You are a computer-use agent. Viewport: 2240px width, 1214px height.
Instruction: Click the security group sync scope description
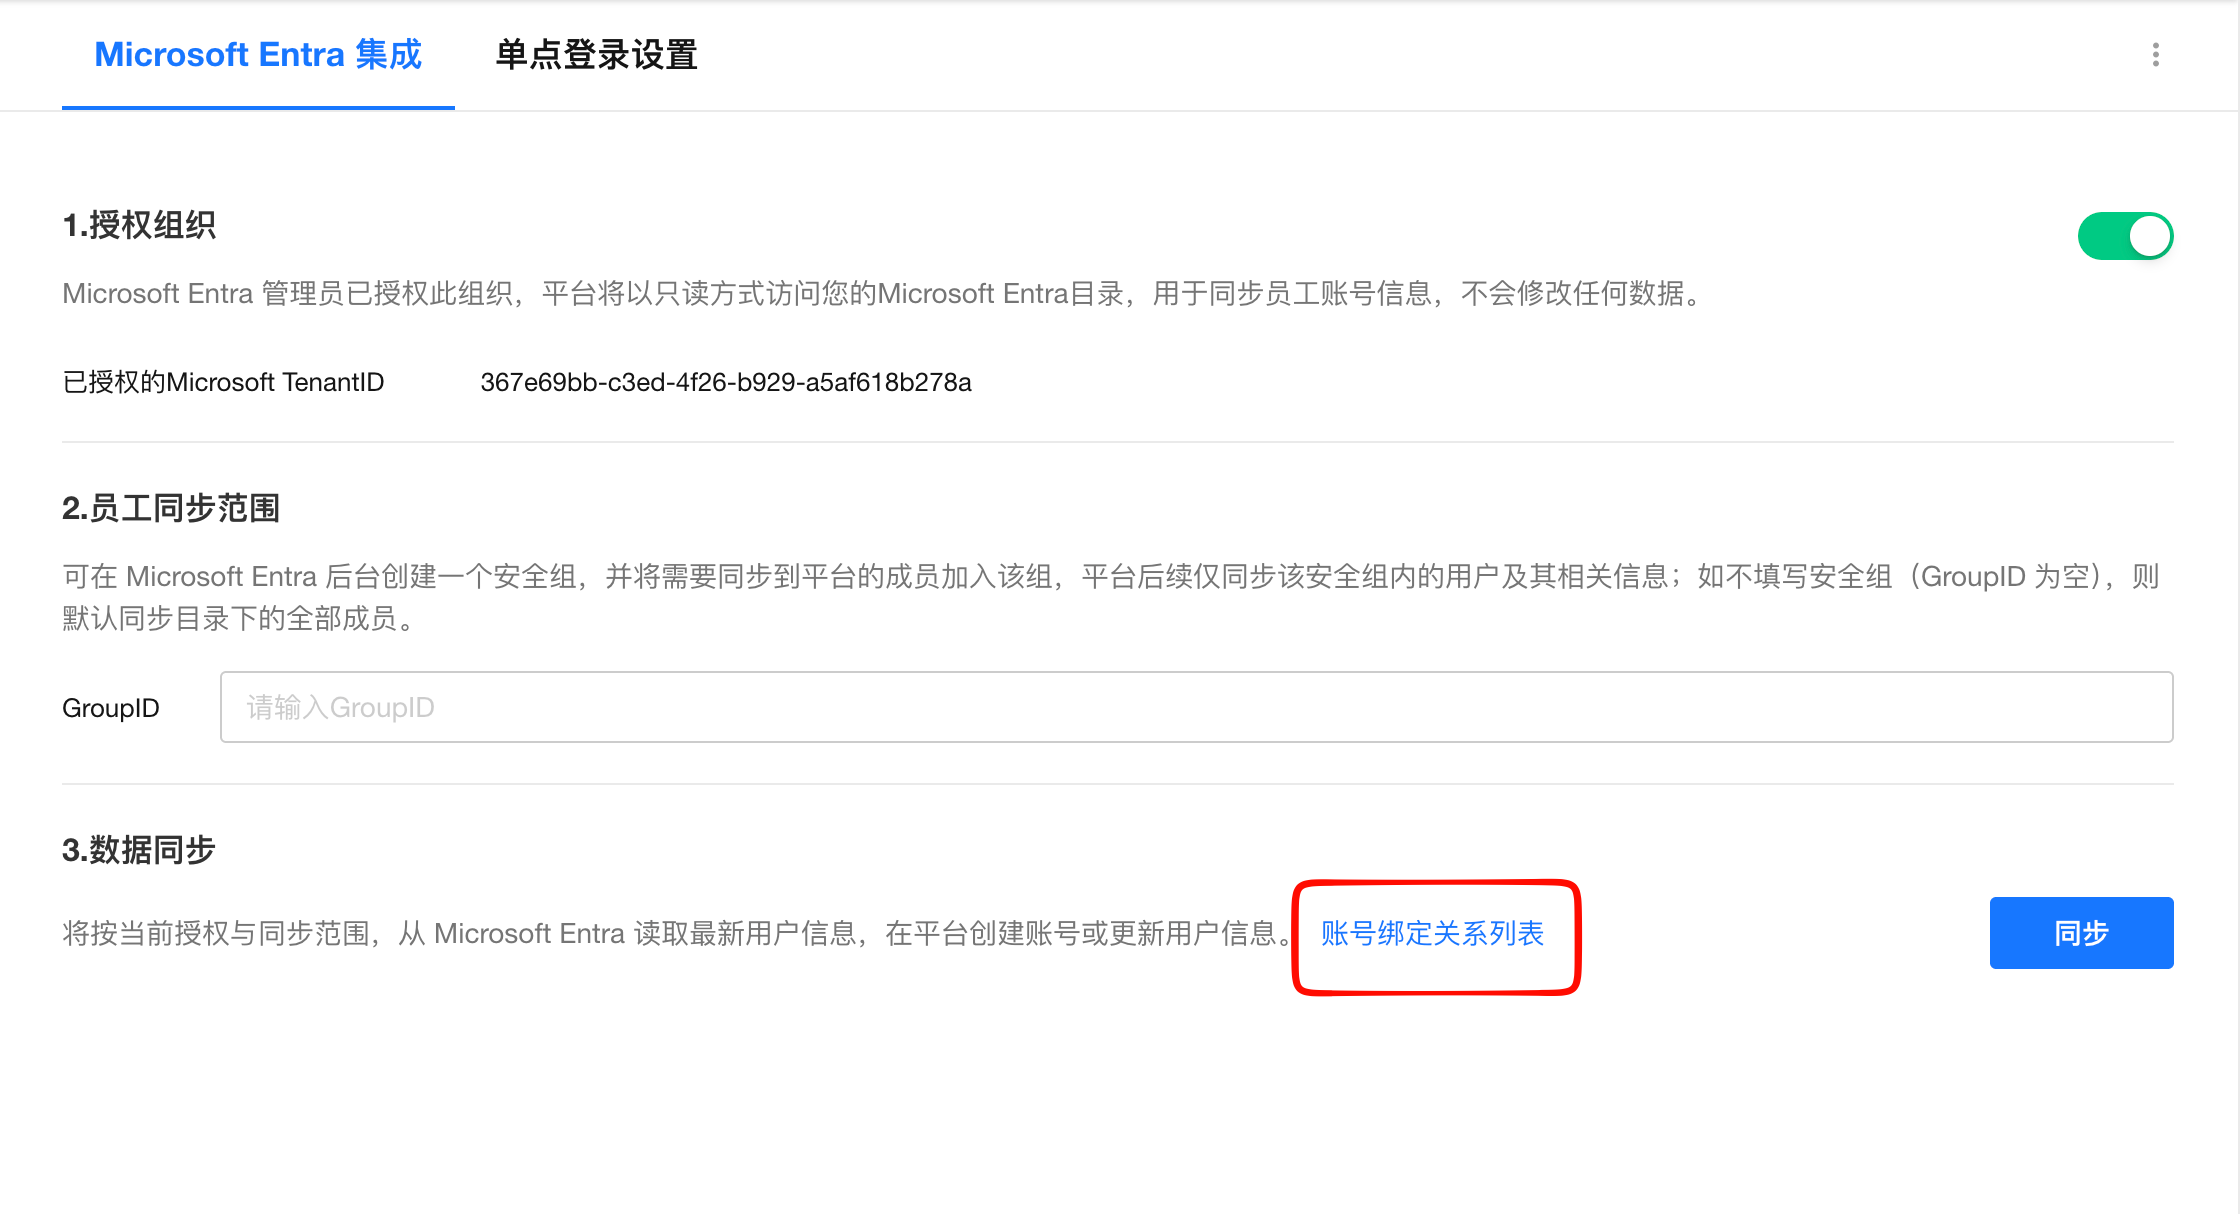(x=1111, y=597)
